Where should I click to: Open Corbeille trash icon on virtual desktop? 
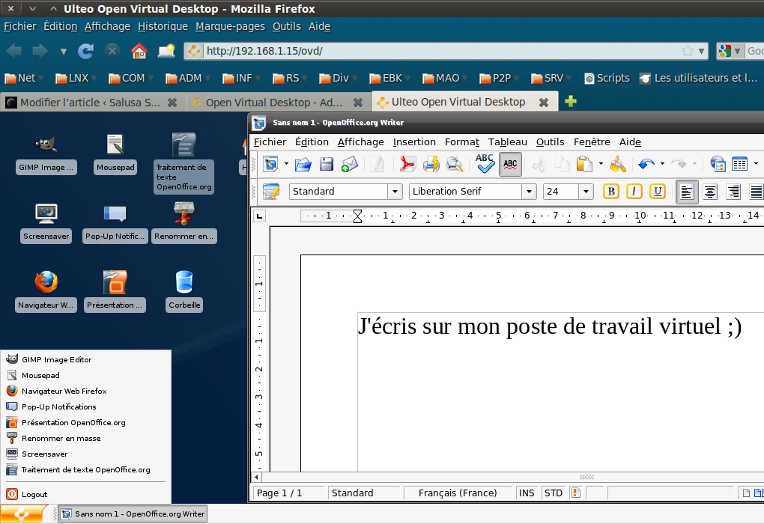point(184,291)
